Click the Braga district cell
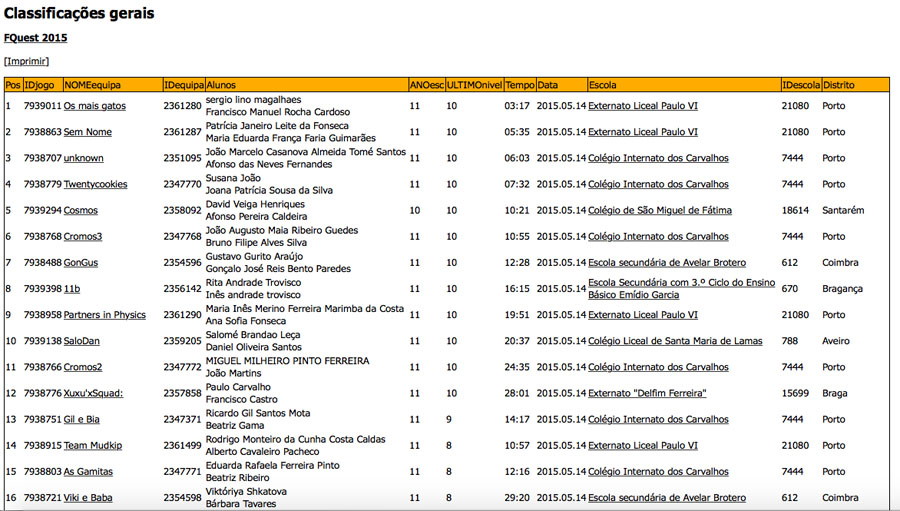 tap(835, 393)
